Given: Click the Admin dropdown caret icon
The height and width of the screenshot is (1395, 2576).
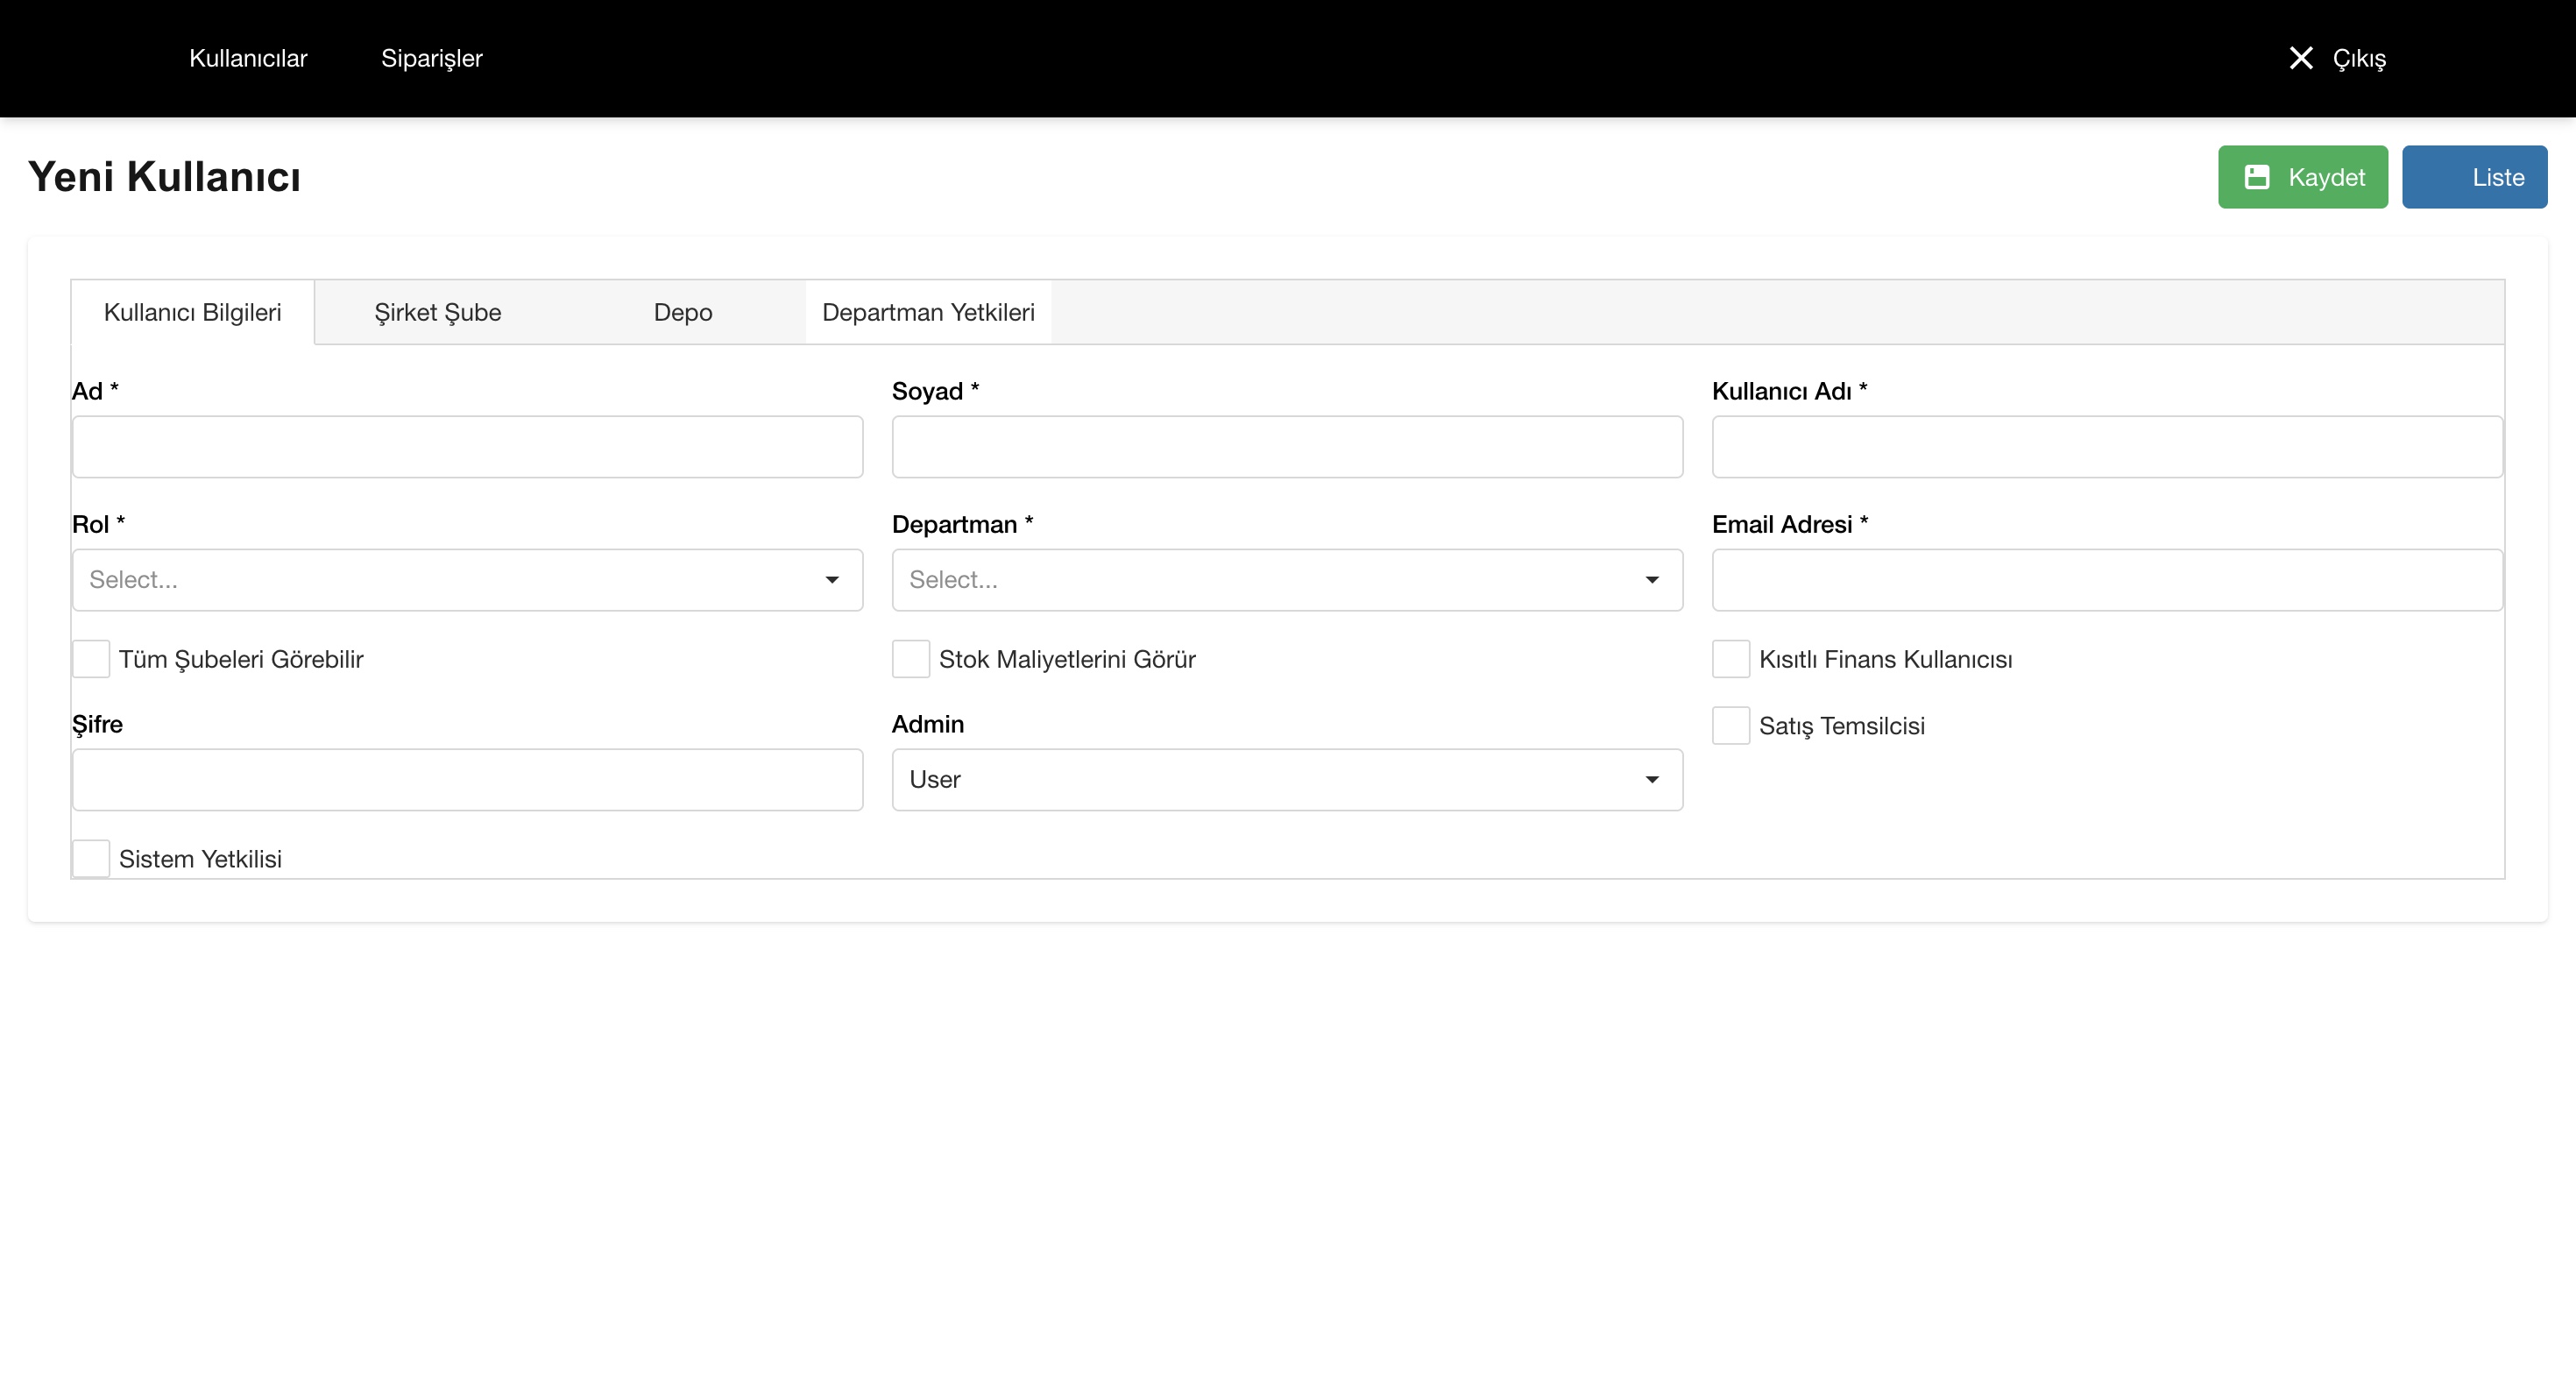Looking at the screenshot, I should point(1651,780).
